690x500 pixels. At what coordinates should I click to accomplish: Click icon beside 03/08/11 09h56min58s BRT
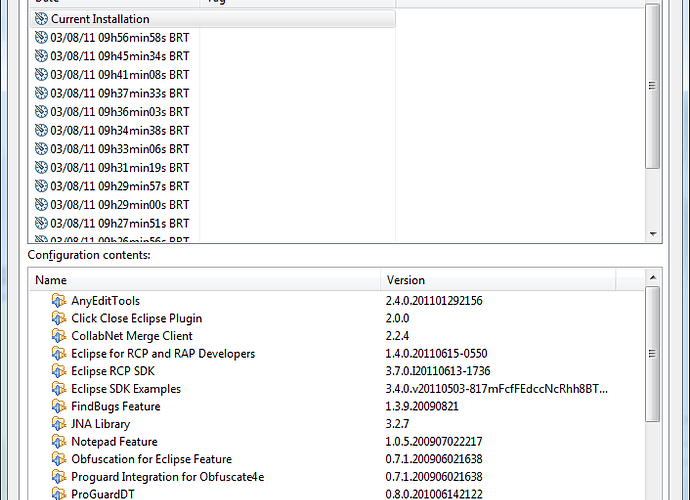[x=41, y=37]
